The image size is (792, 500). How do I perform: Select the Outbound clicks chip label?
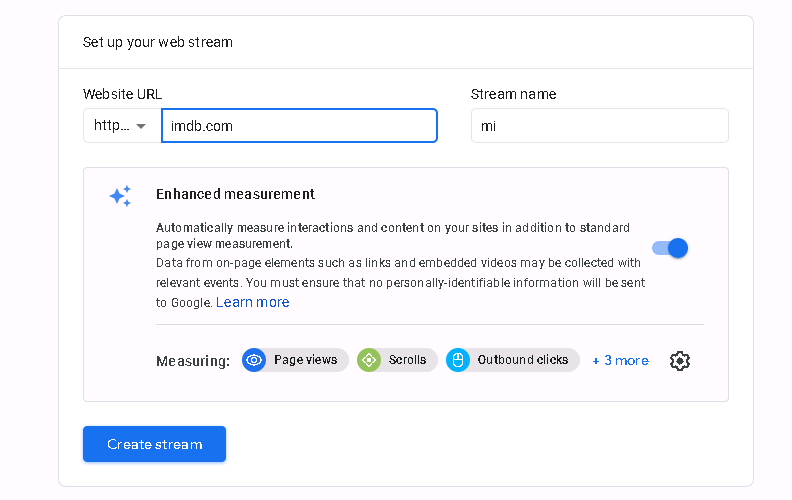pyautogui.click(x=523, y=360)
